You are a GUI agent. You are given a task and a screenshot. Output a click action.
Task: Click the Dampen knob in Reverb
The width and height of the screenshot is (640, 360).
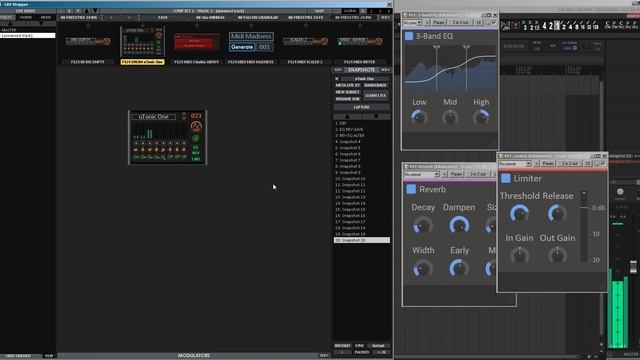pyautogui.click(x=459, y=225)
